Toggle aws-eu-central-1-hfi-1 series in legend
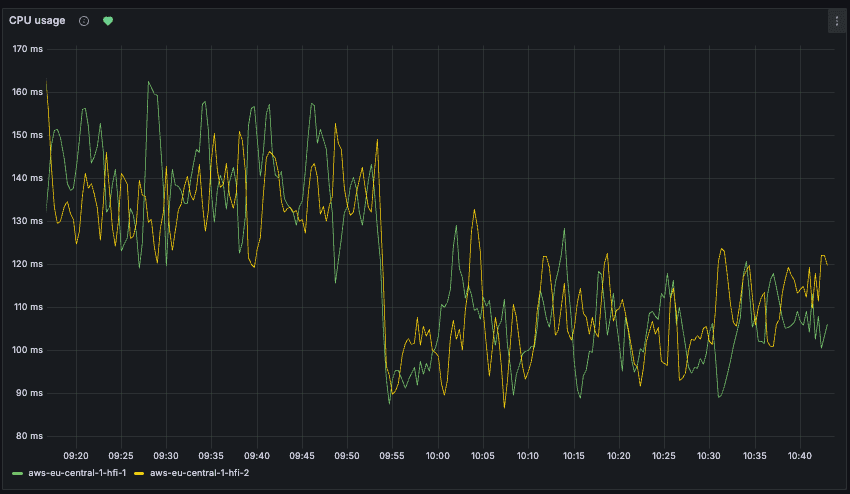The image size is (850, 494). (x=77, y=473)
